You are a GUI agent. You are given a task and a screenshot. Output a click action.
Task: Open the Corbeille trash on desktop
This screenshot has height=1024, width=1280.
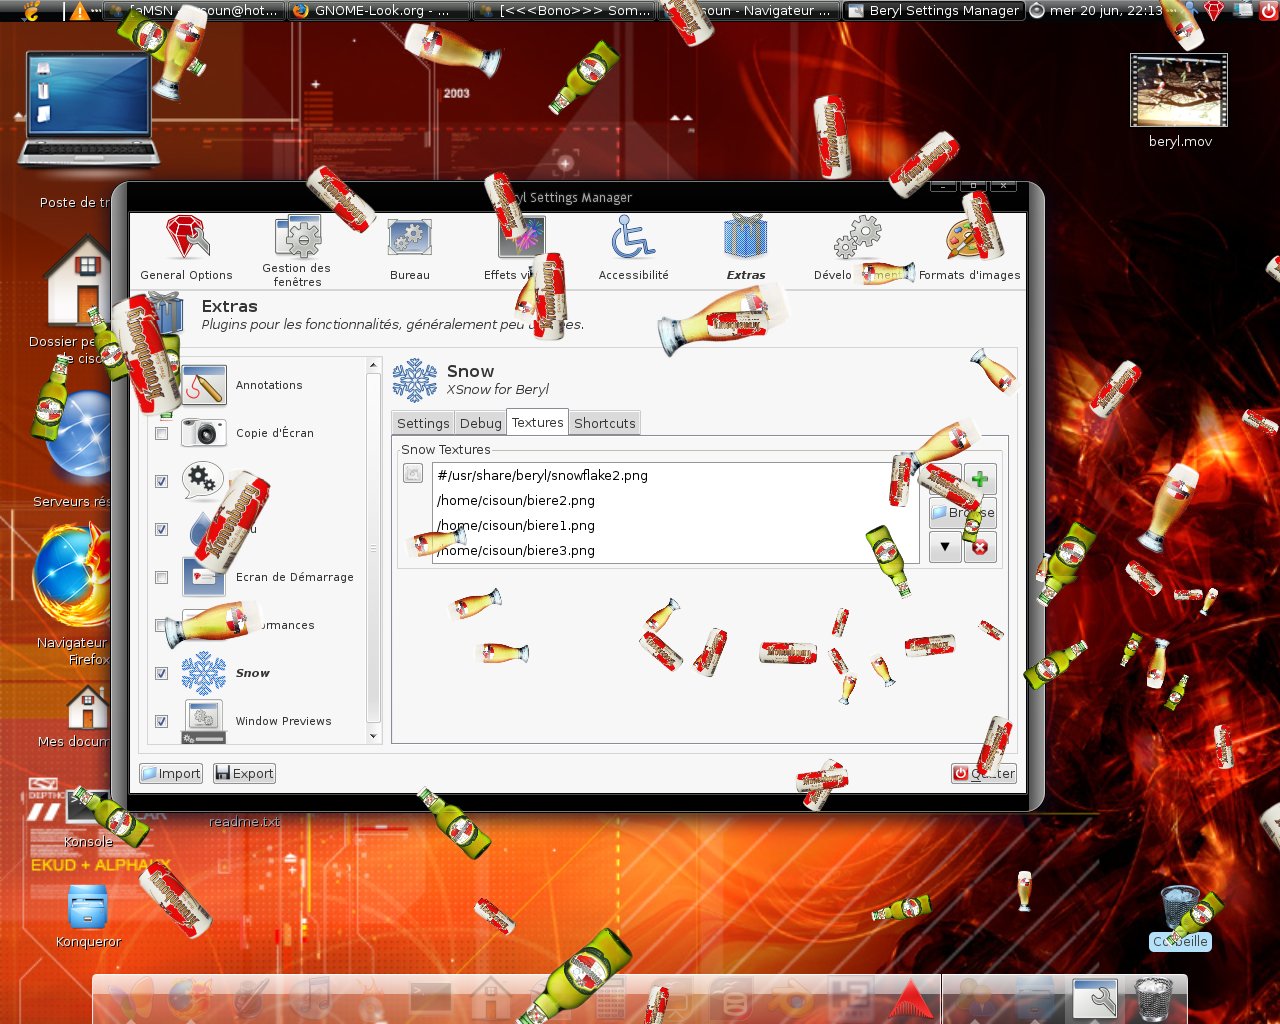pyautogui.click(x=1181, y=918)
